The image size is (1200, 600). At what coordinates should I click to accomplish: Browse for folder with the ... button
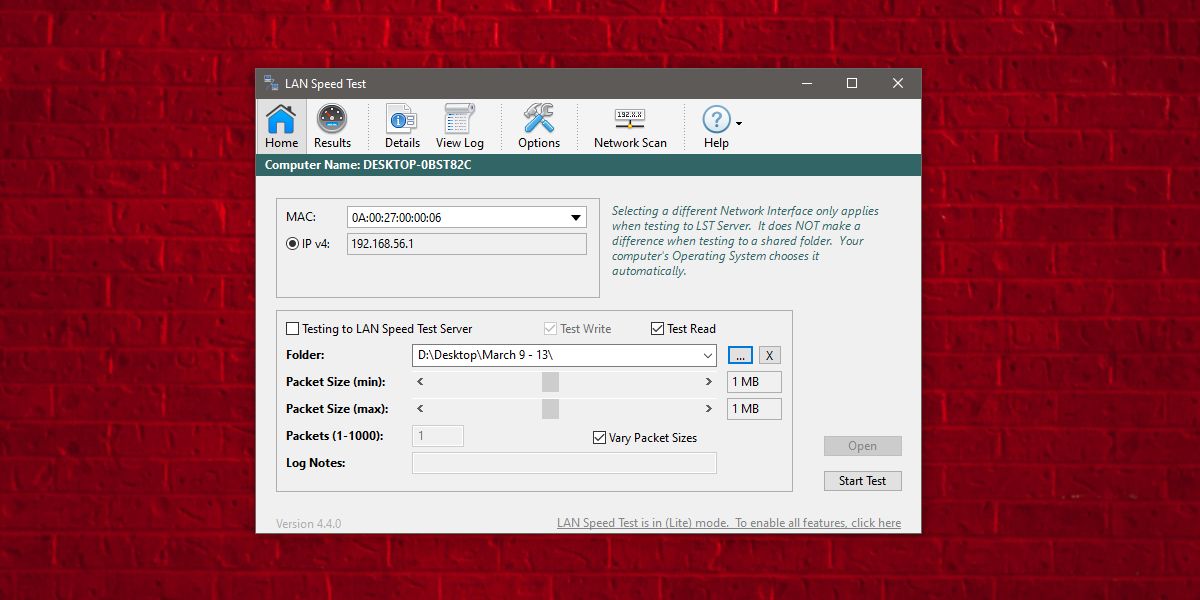point(740,355)
